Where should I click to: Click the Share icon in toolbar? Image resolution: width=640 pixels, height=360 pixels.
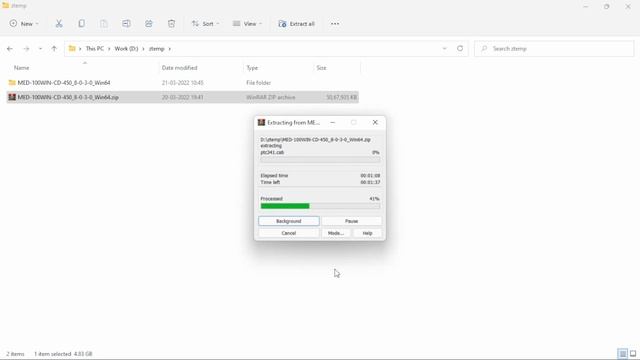point(149,24)
